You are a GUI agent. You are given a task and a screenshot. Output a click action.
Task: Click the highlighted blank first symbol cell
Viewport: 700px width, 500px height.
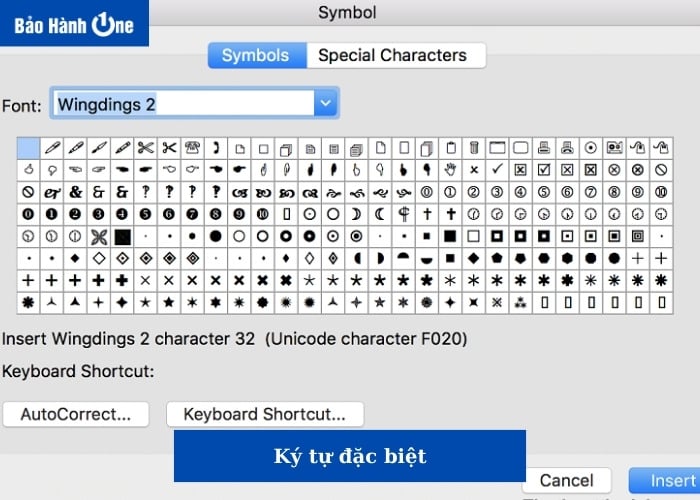(x=28, y=147)
